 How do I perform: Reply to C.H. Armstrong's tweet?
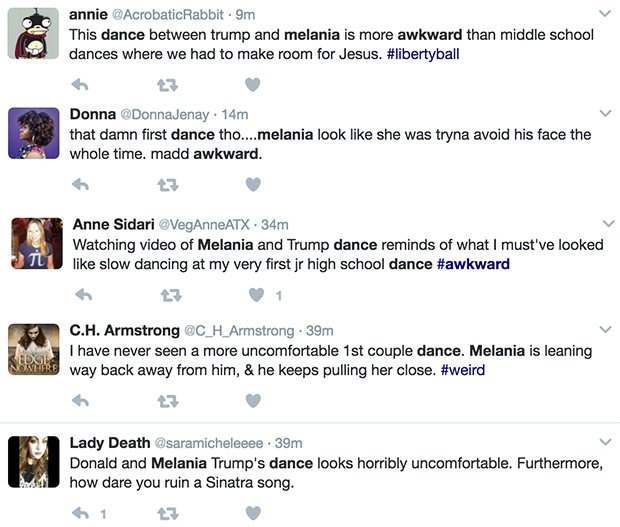pyautogui.click(x=82, y=401)
